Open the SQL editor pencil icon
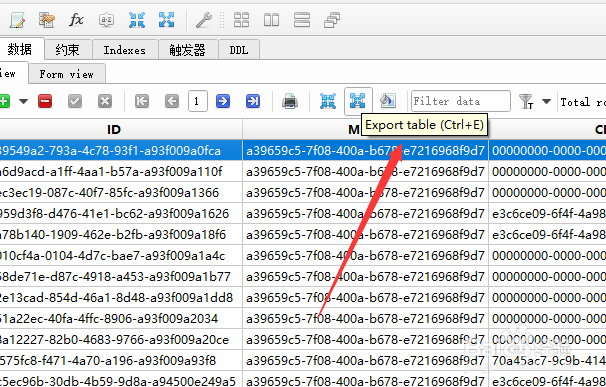 coord(17,20)
